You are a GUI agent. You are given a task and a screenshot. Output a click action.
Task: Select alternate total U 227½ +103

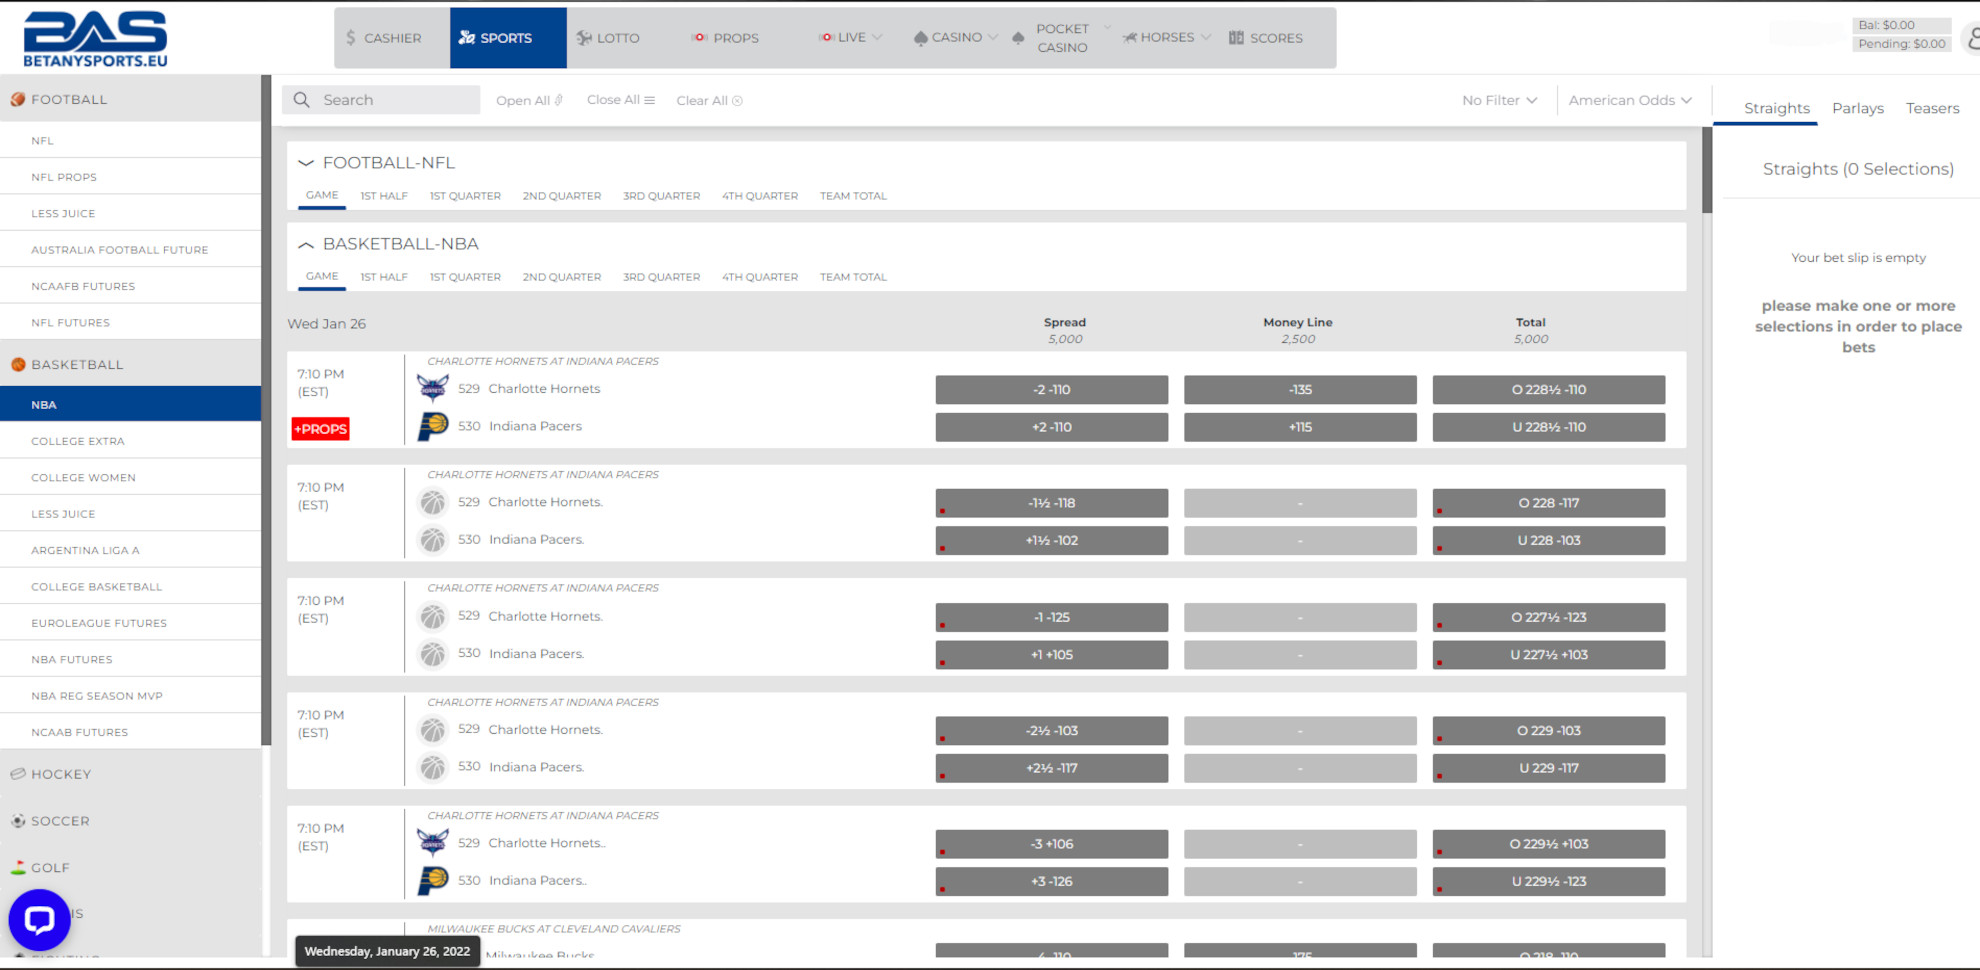[x=1549, y=655]
